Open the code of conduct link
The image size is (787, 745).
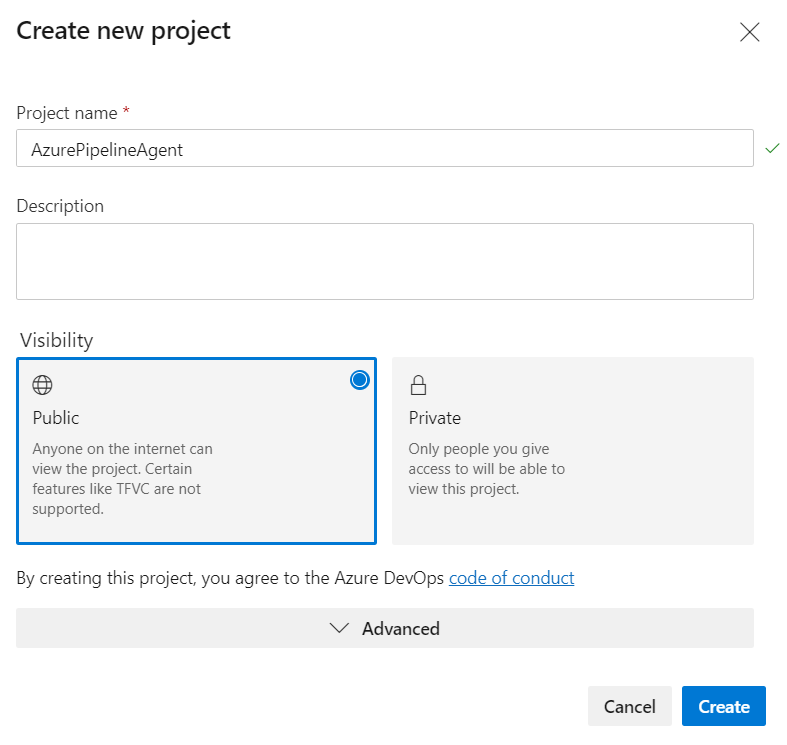511,578
